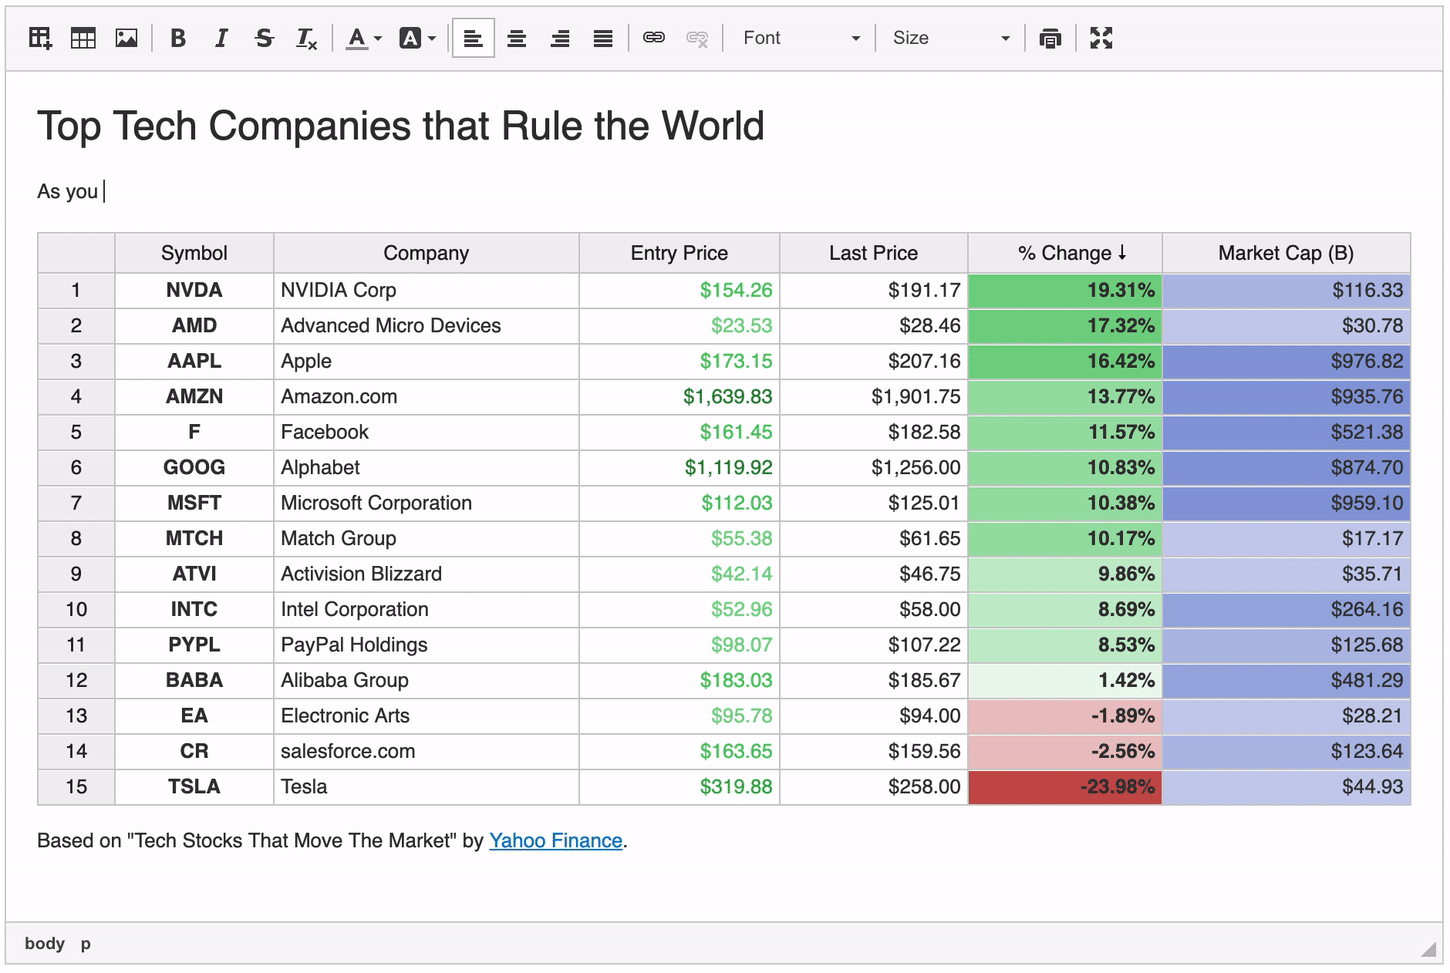Open the Text Color dropdown
This screenshot has width=1450, height=973.
[x=364, y=38]
